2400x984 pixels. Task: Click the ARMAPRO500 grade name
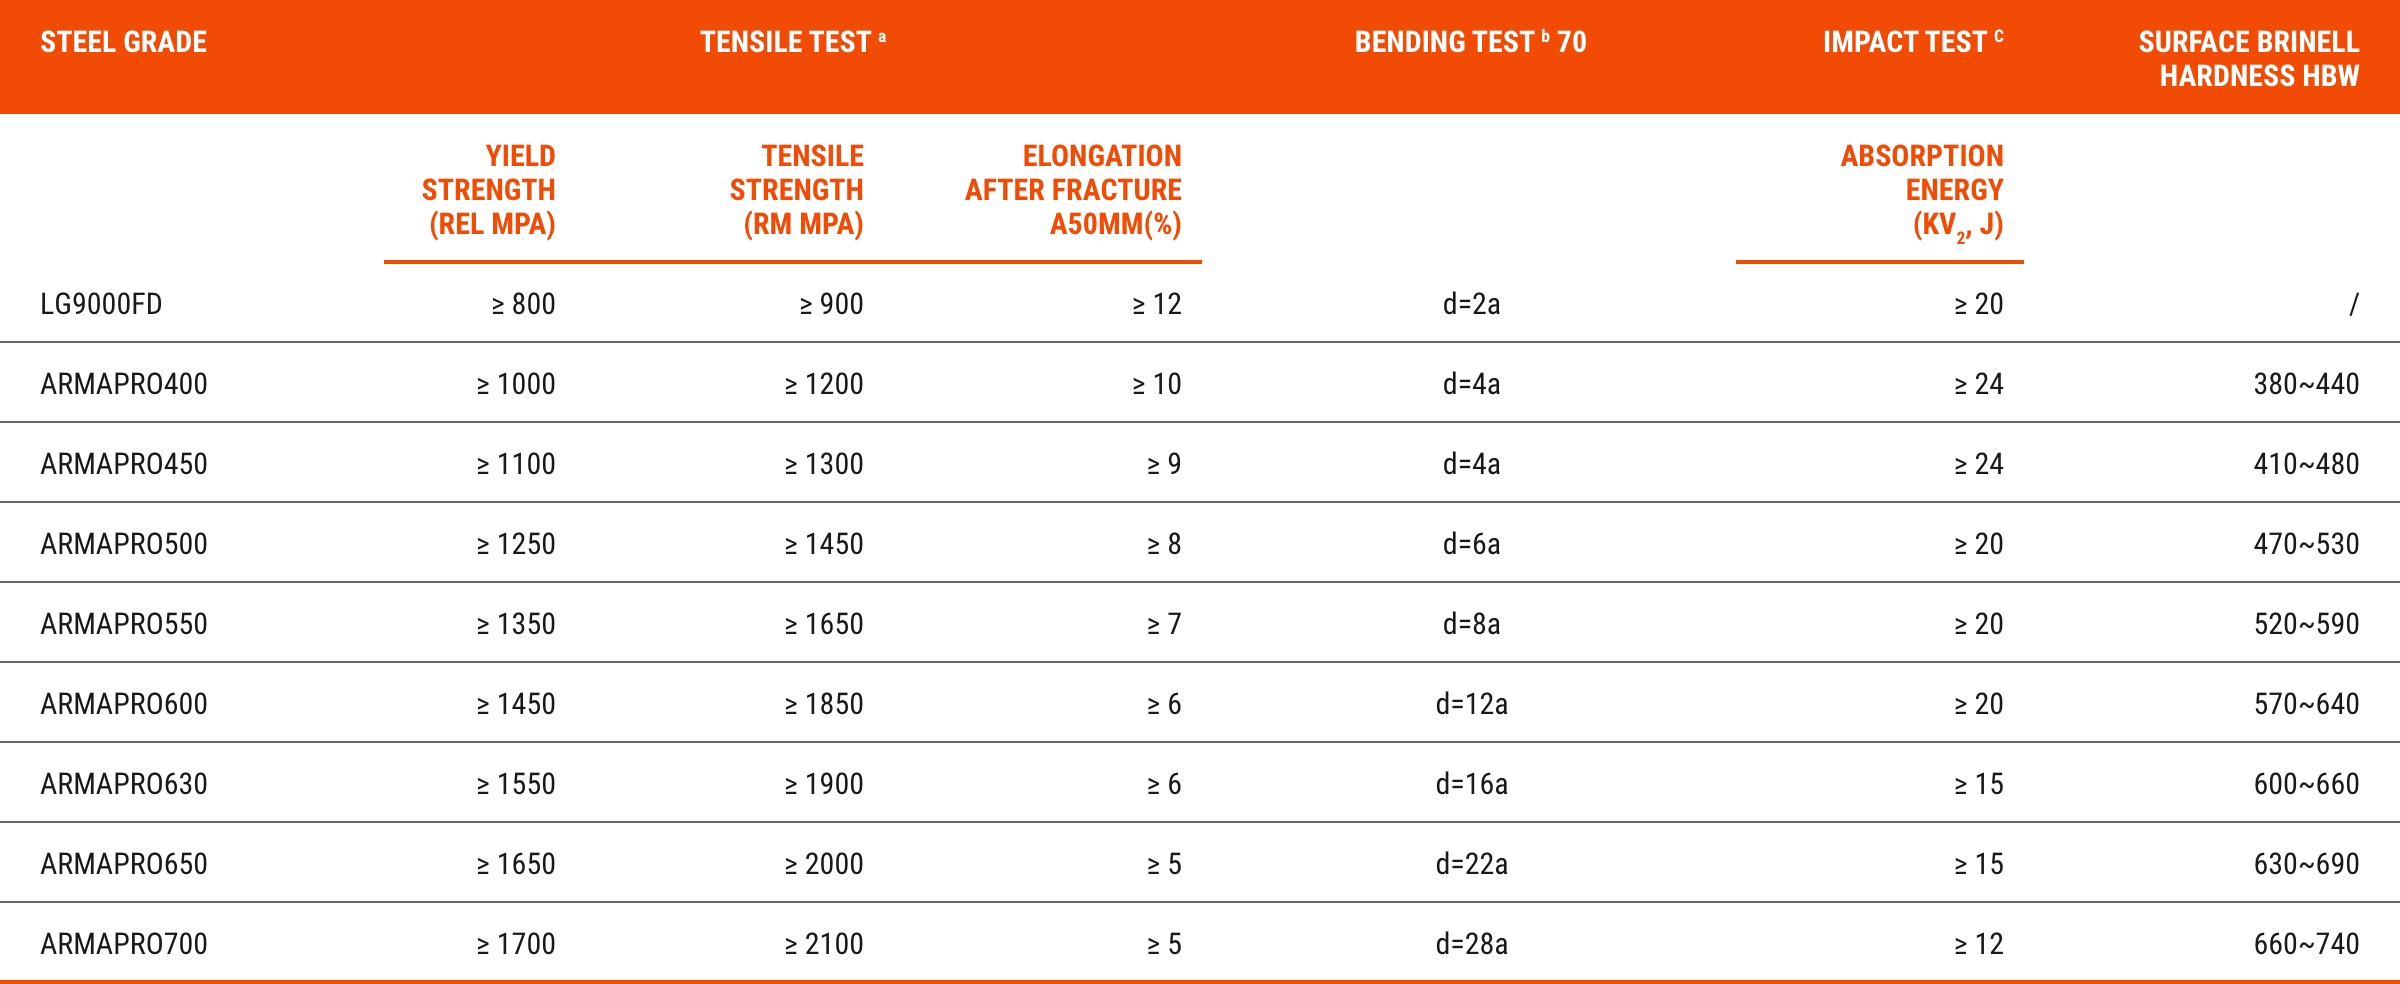click(x=124, y=544)
